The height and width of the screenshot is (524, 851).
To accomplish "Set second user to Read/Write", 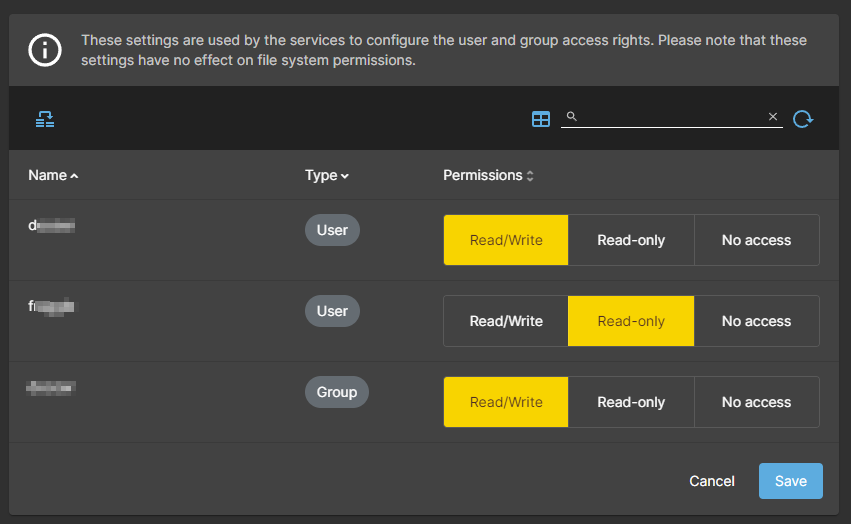I will pos(506,321).
